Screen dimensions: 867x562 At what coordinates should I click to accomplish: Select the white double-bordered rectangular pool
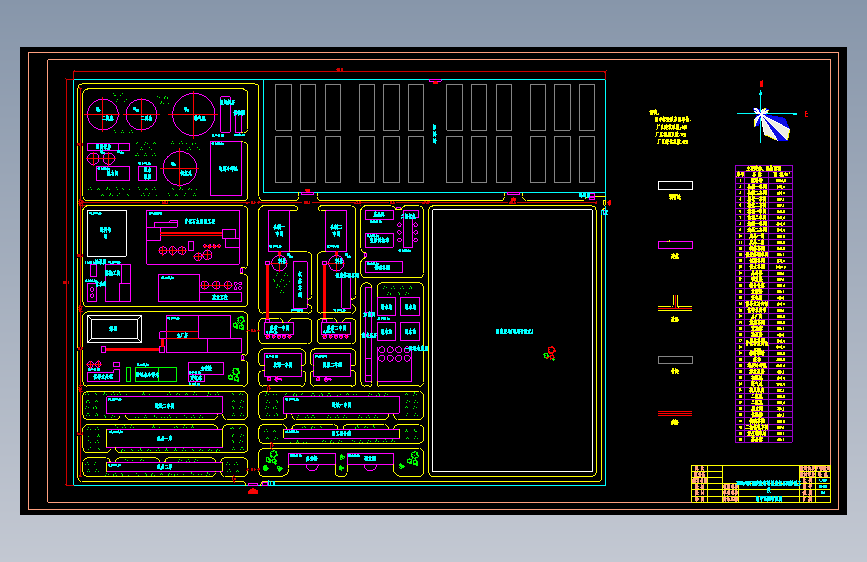click(114, 329)
